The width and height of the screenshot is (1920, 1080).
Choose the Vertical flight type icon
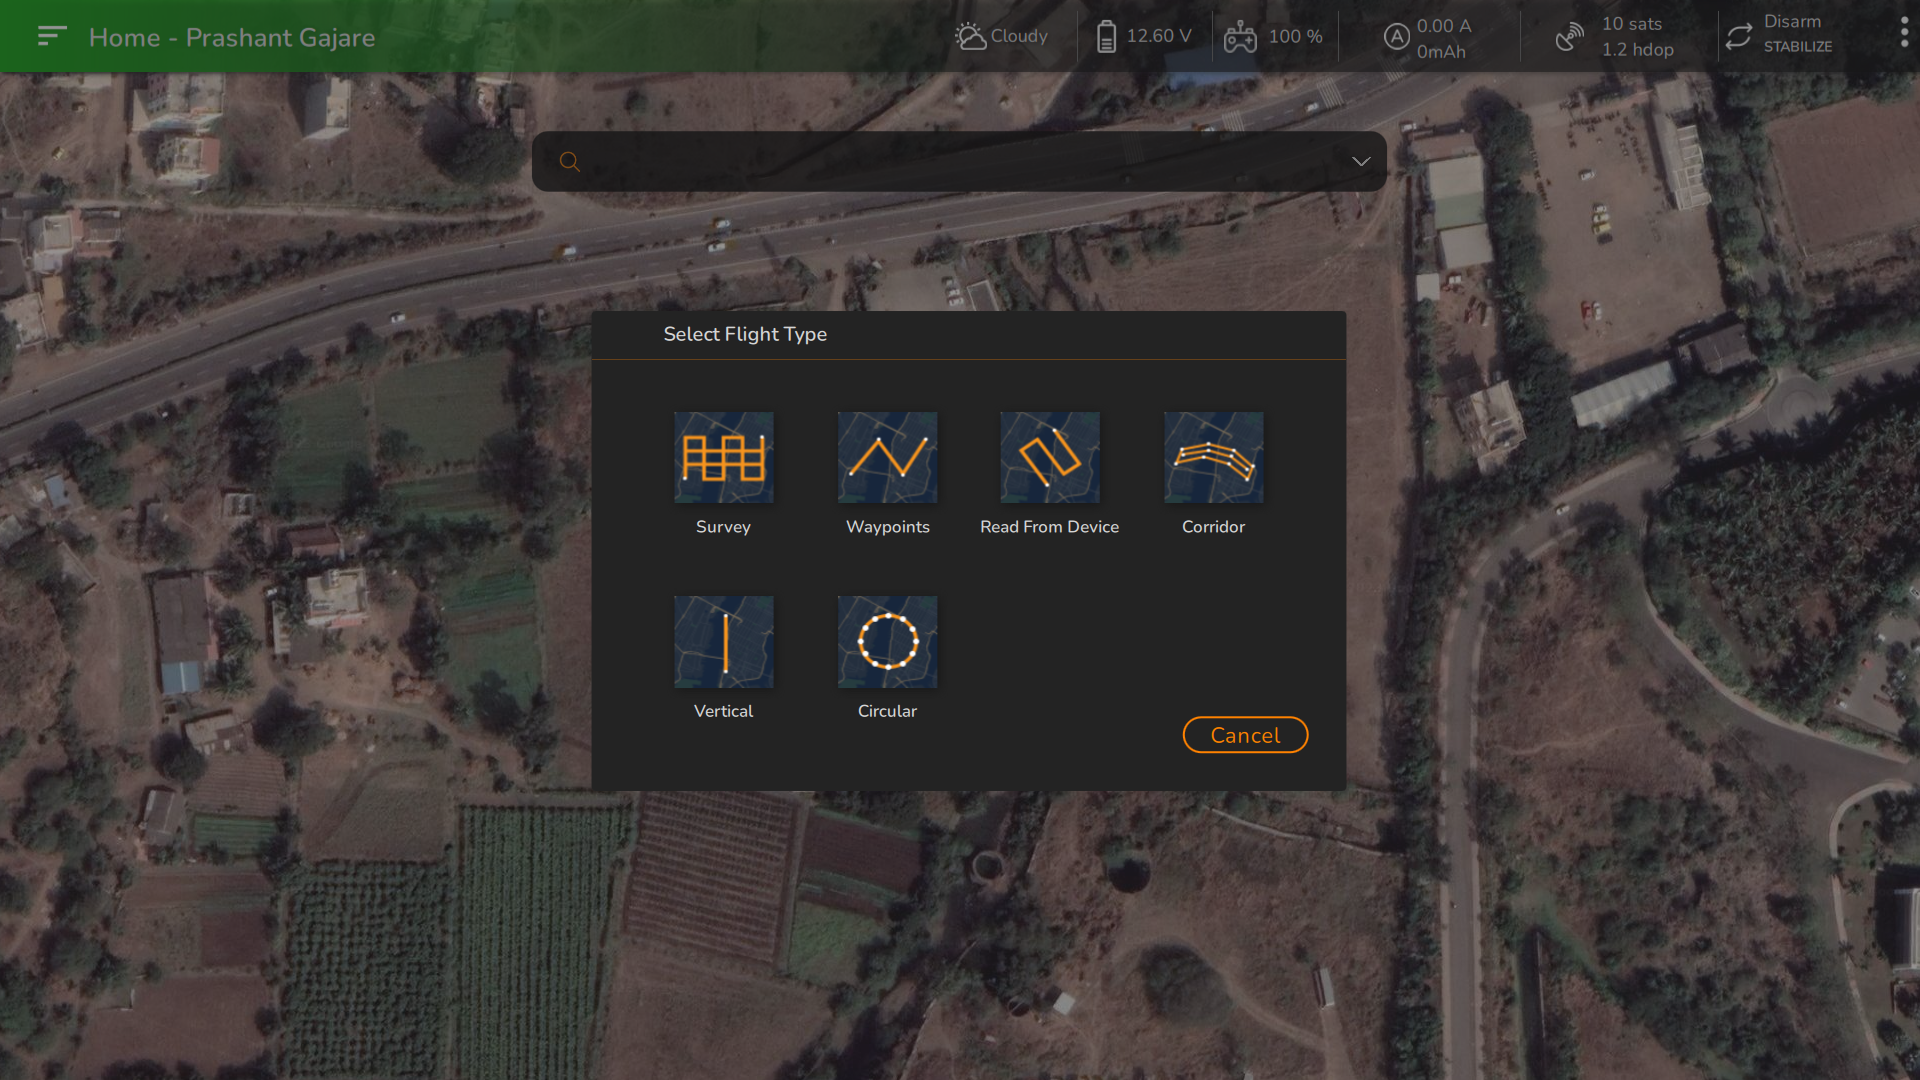(x=723, y=641)
